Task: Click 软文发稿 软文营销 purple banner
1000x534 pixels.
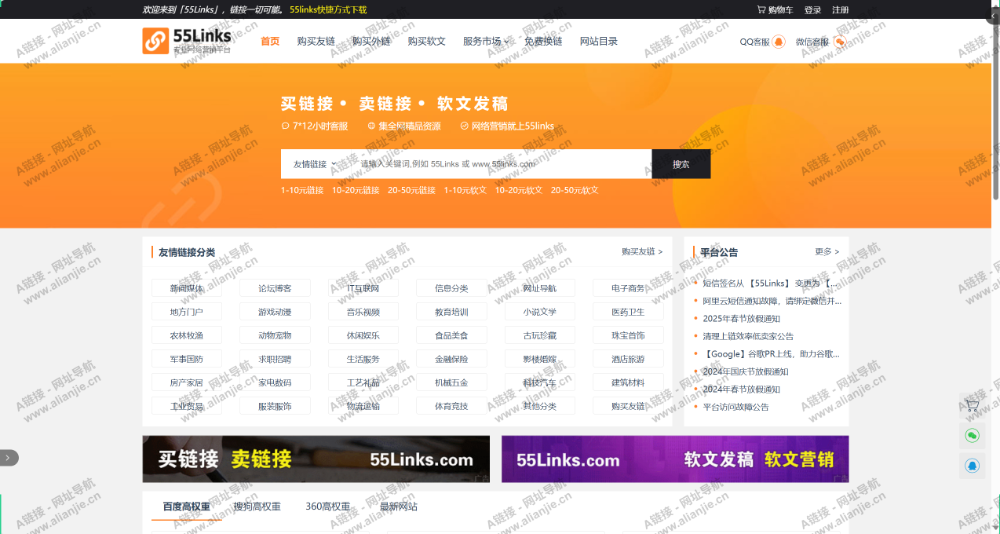Action: coord(675,459)
